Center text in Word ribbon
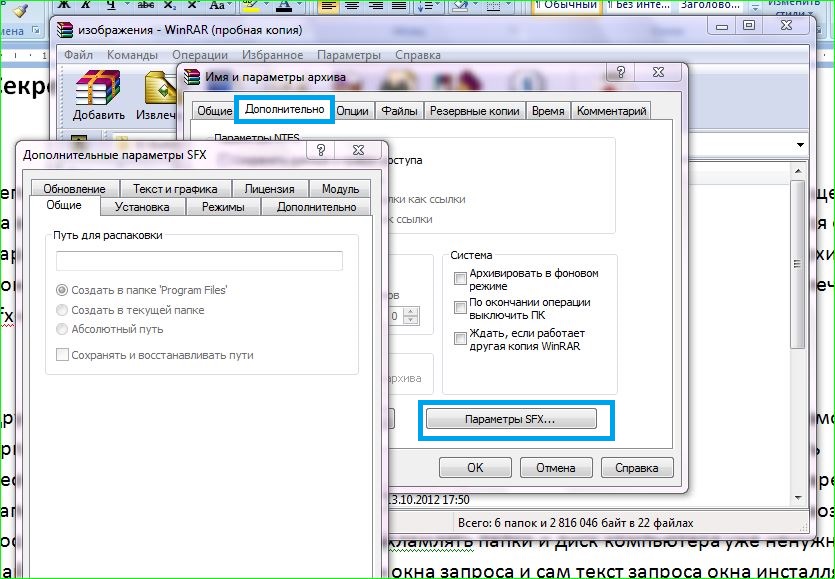Image resolution: width=835 pixels, height=579 pixels. point(352,5)
